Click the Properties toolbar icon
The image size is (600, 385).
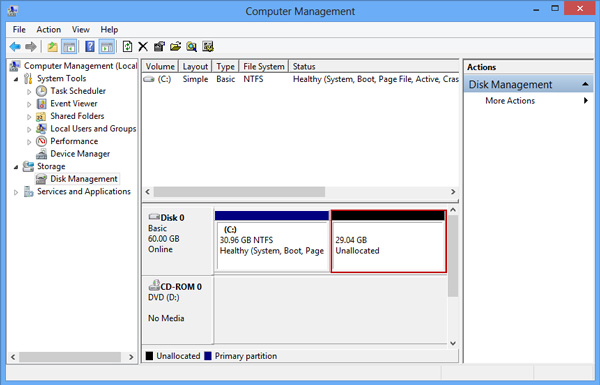pos(159,47)
